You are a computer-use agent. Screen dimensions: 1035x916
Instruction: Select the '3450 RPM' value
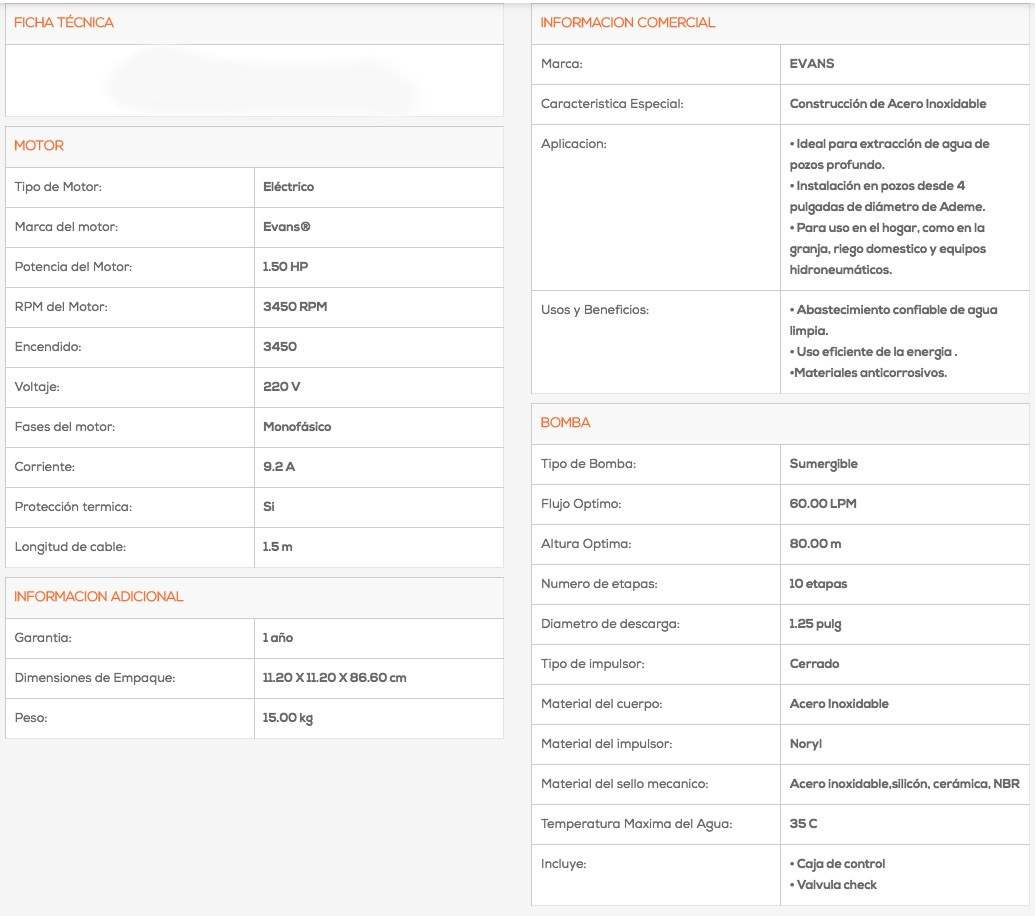coord(295,307)
